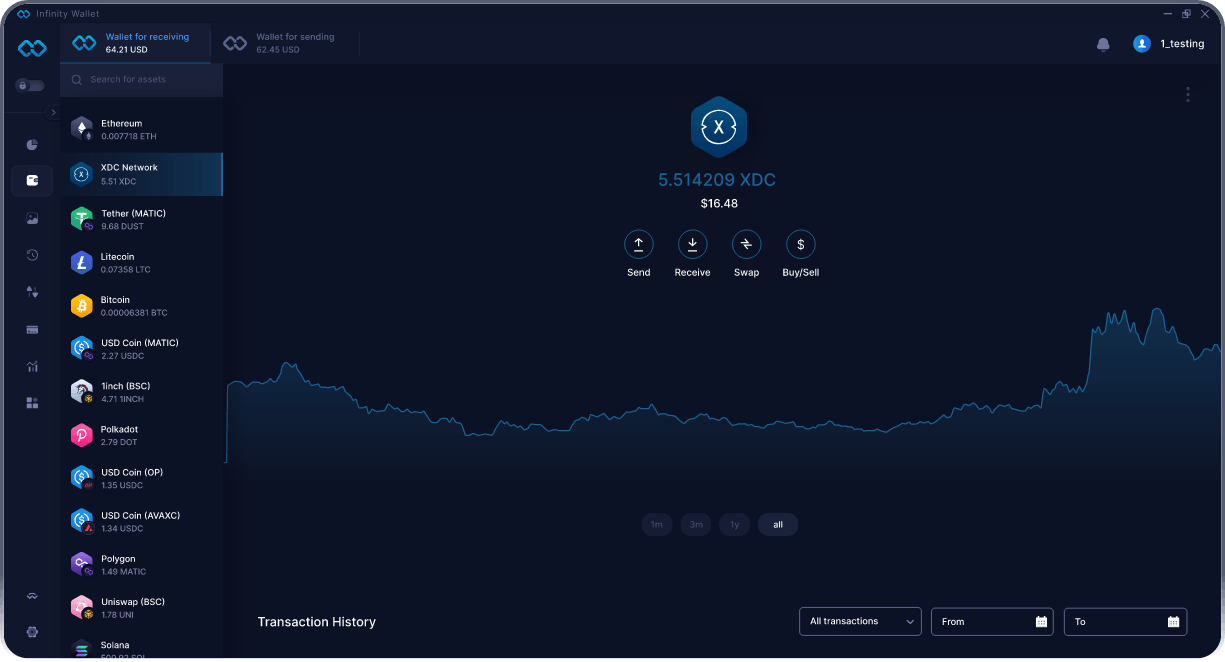Open the NFT gallery image icon
Viewport: 1225px width, 662px height.
(32, 218)
